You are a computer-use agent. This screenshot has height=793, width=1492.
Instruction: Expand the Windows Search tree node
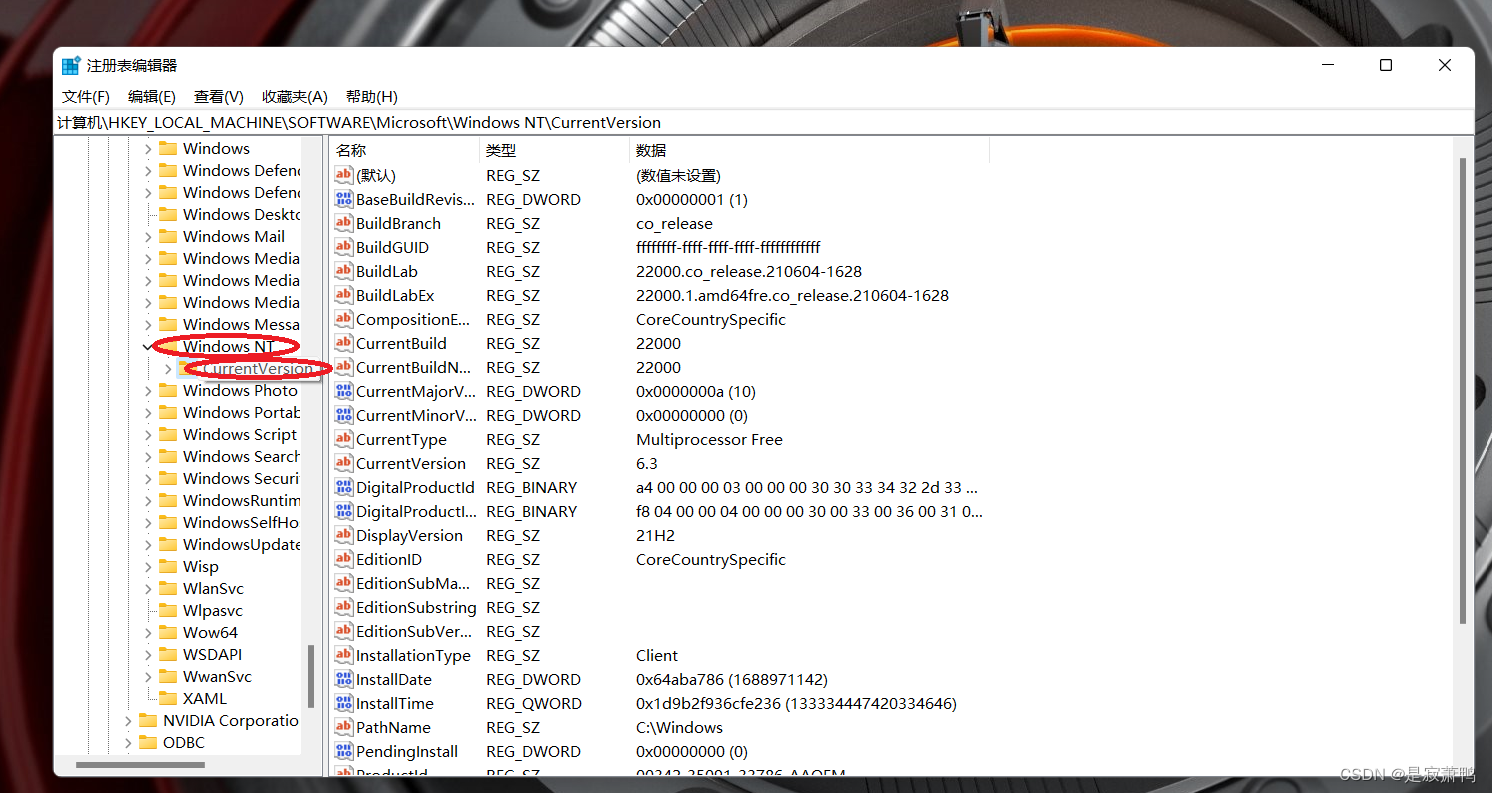tap(148, 457)
